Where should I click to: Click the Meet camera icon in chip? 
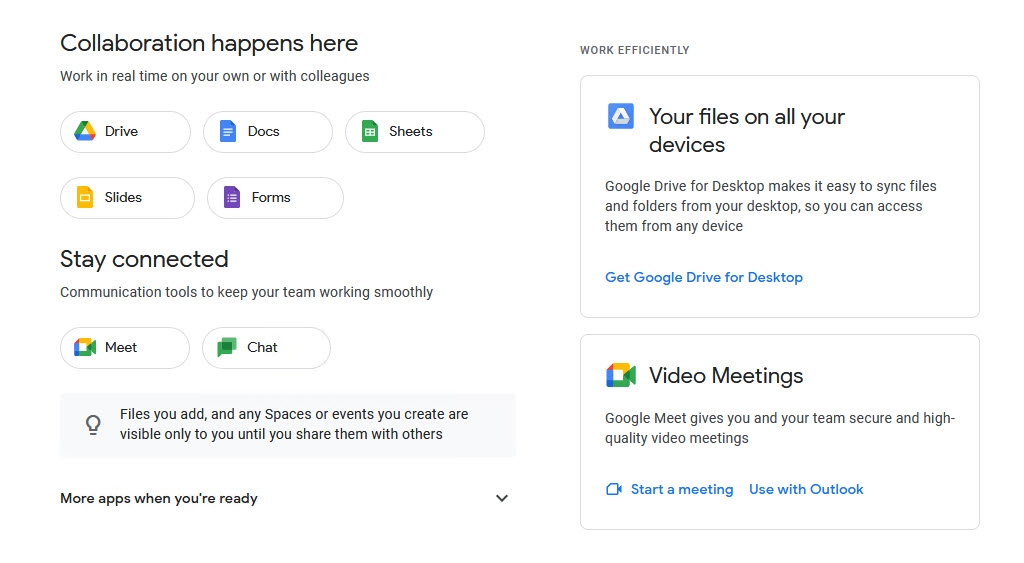(x=85, y=347)
